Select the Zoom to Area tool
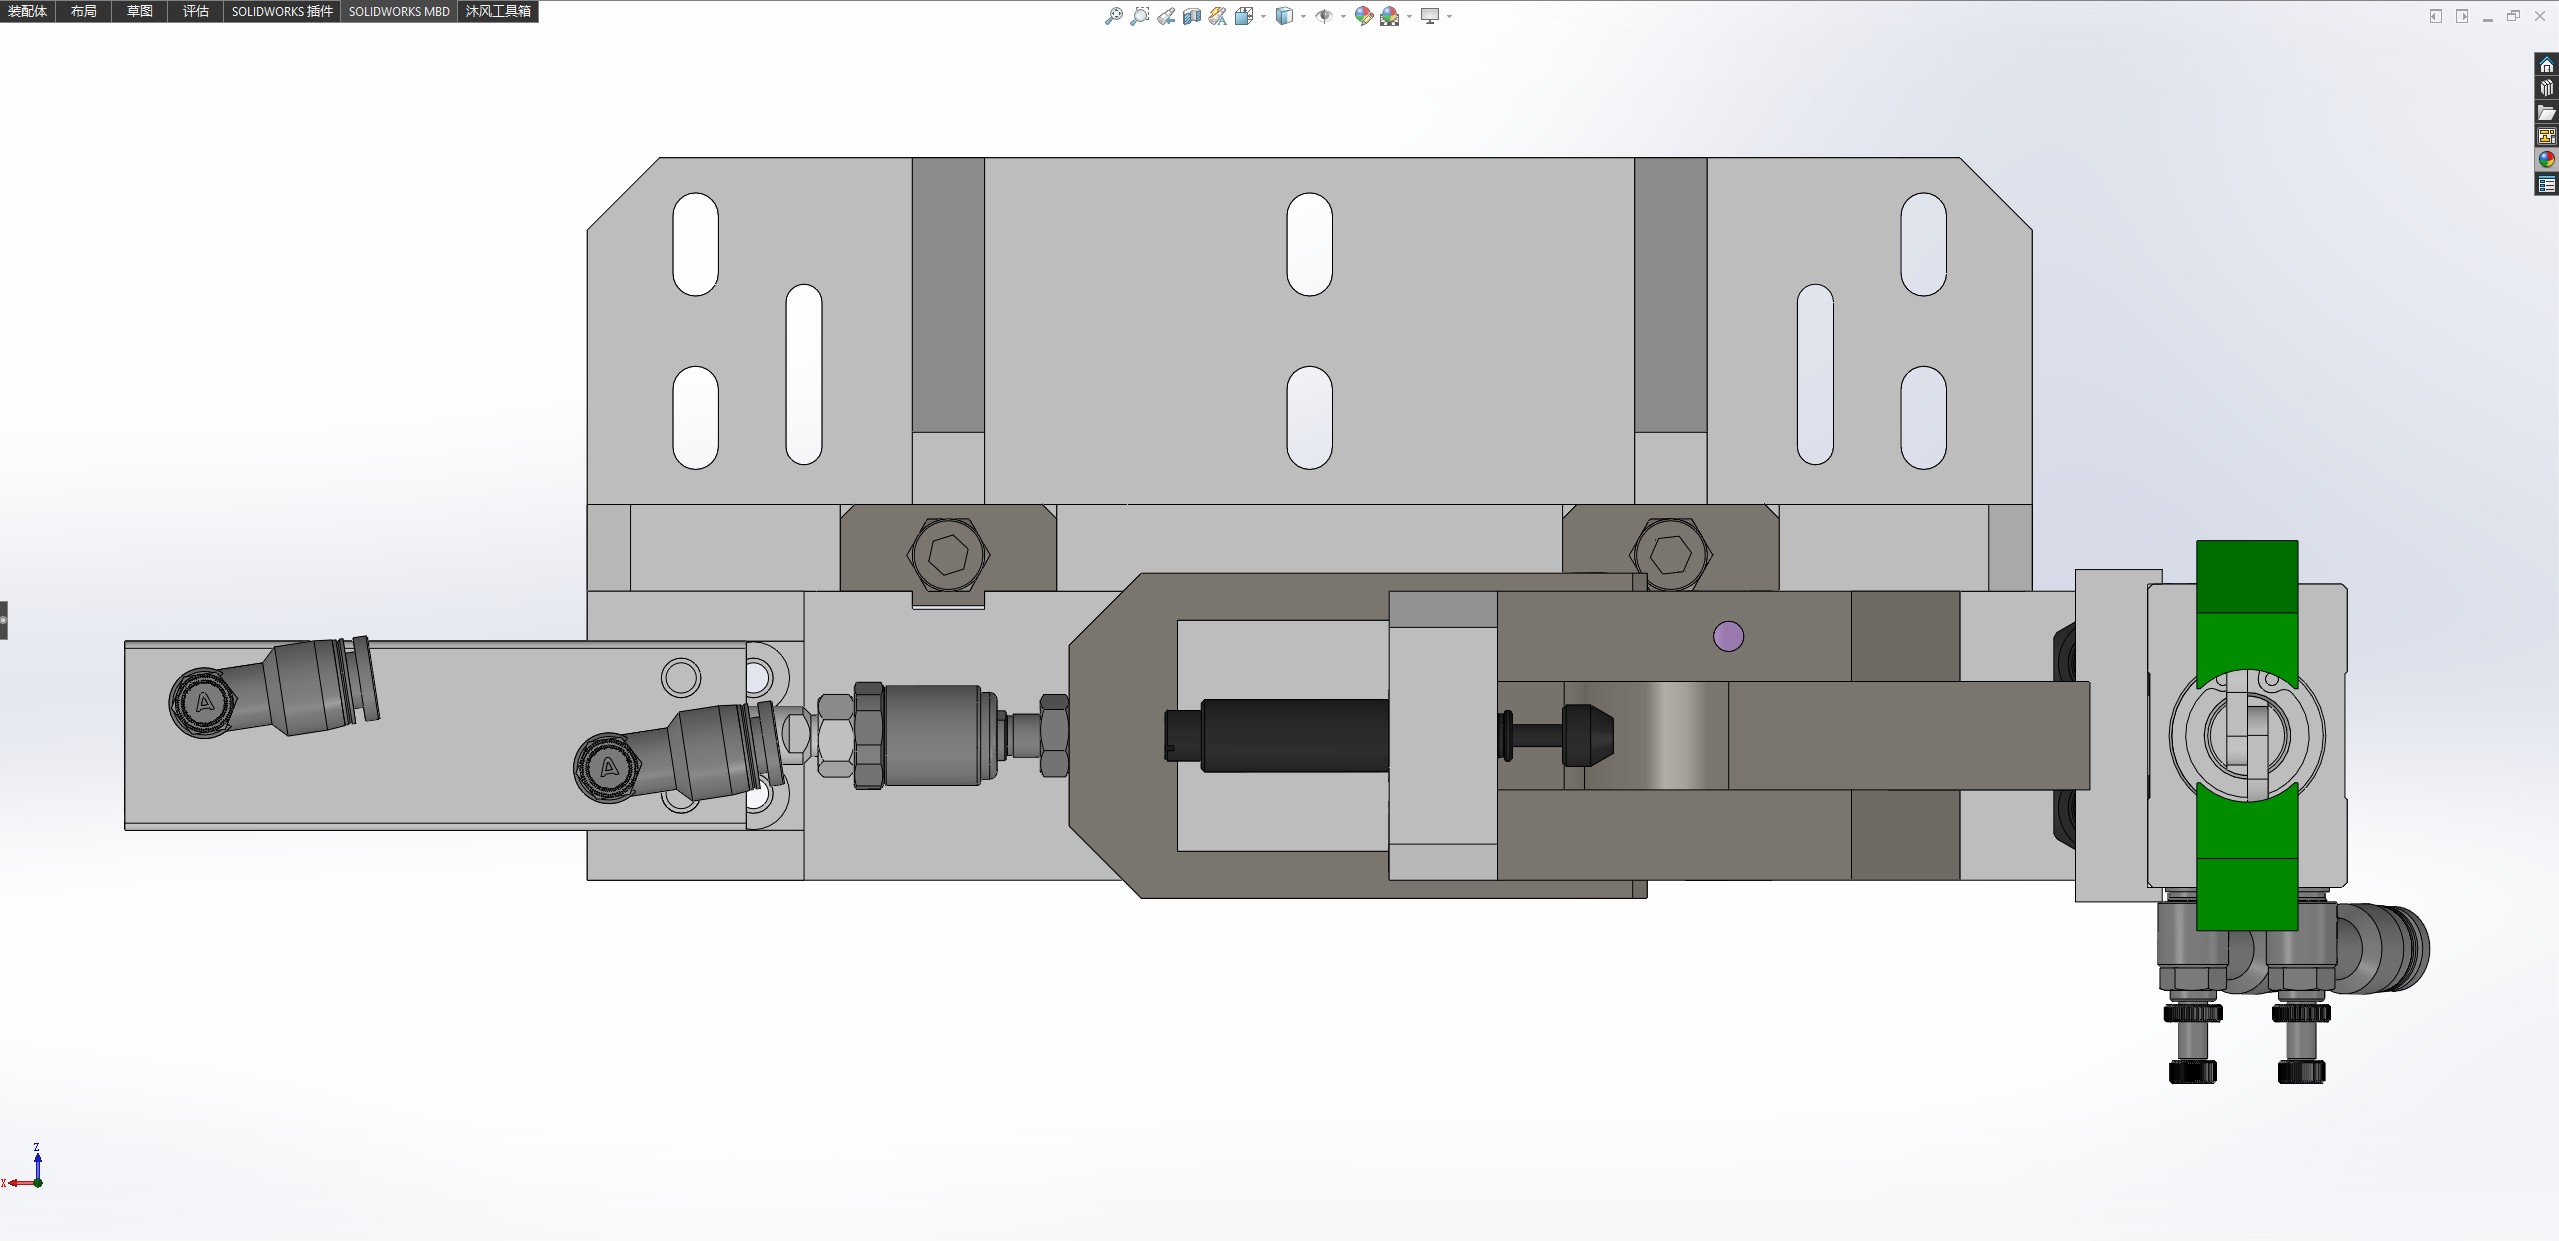This screenshot has height=1241, width=2559. tap(1139, 16)
